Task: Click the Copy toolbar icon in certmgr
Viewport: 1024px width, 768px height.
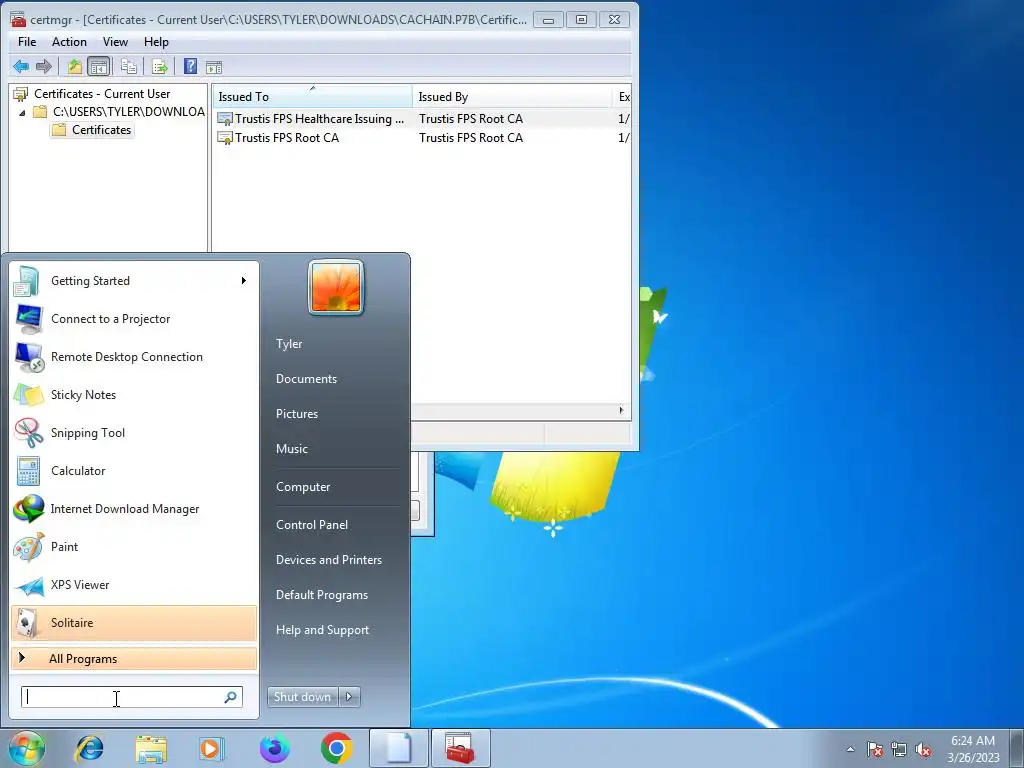Action: click(129, 66)
